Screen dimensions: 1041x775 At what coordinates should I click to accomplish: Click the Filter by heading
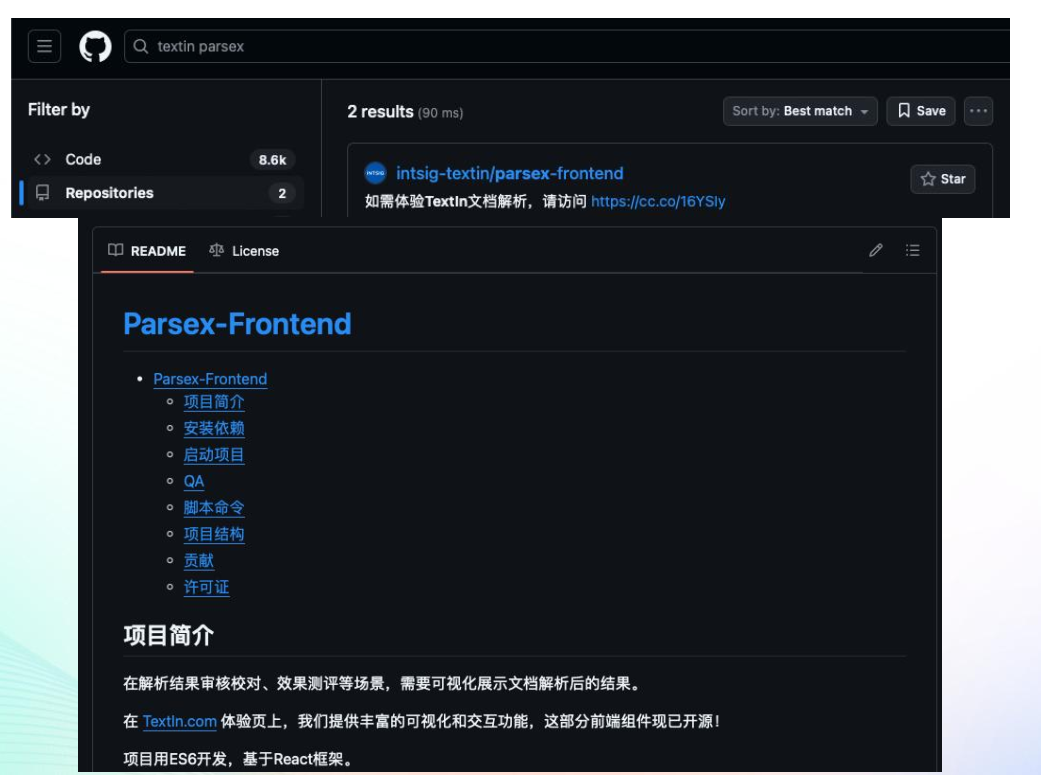(x=59, y=110)
